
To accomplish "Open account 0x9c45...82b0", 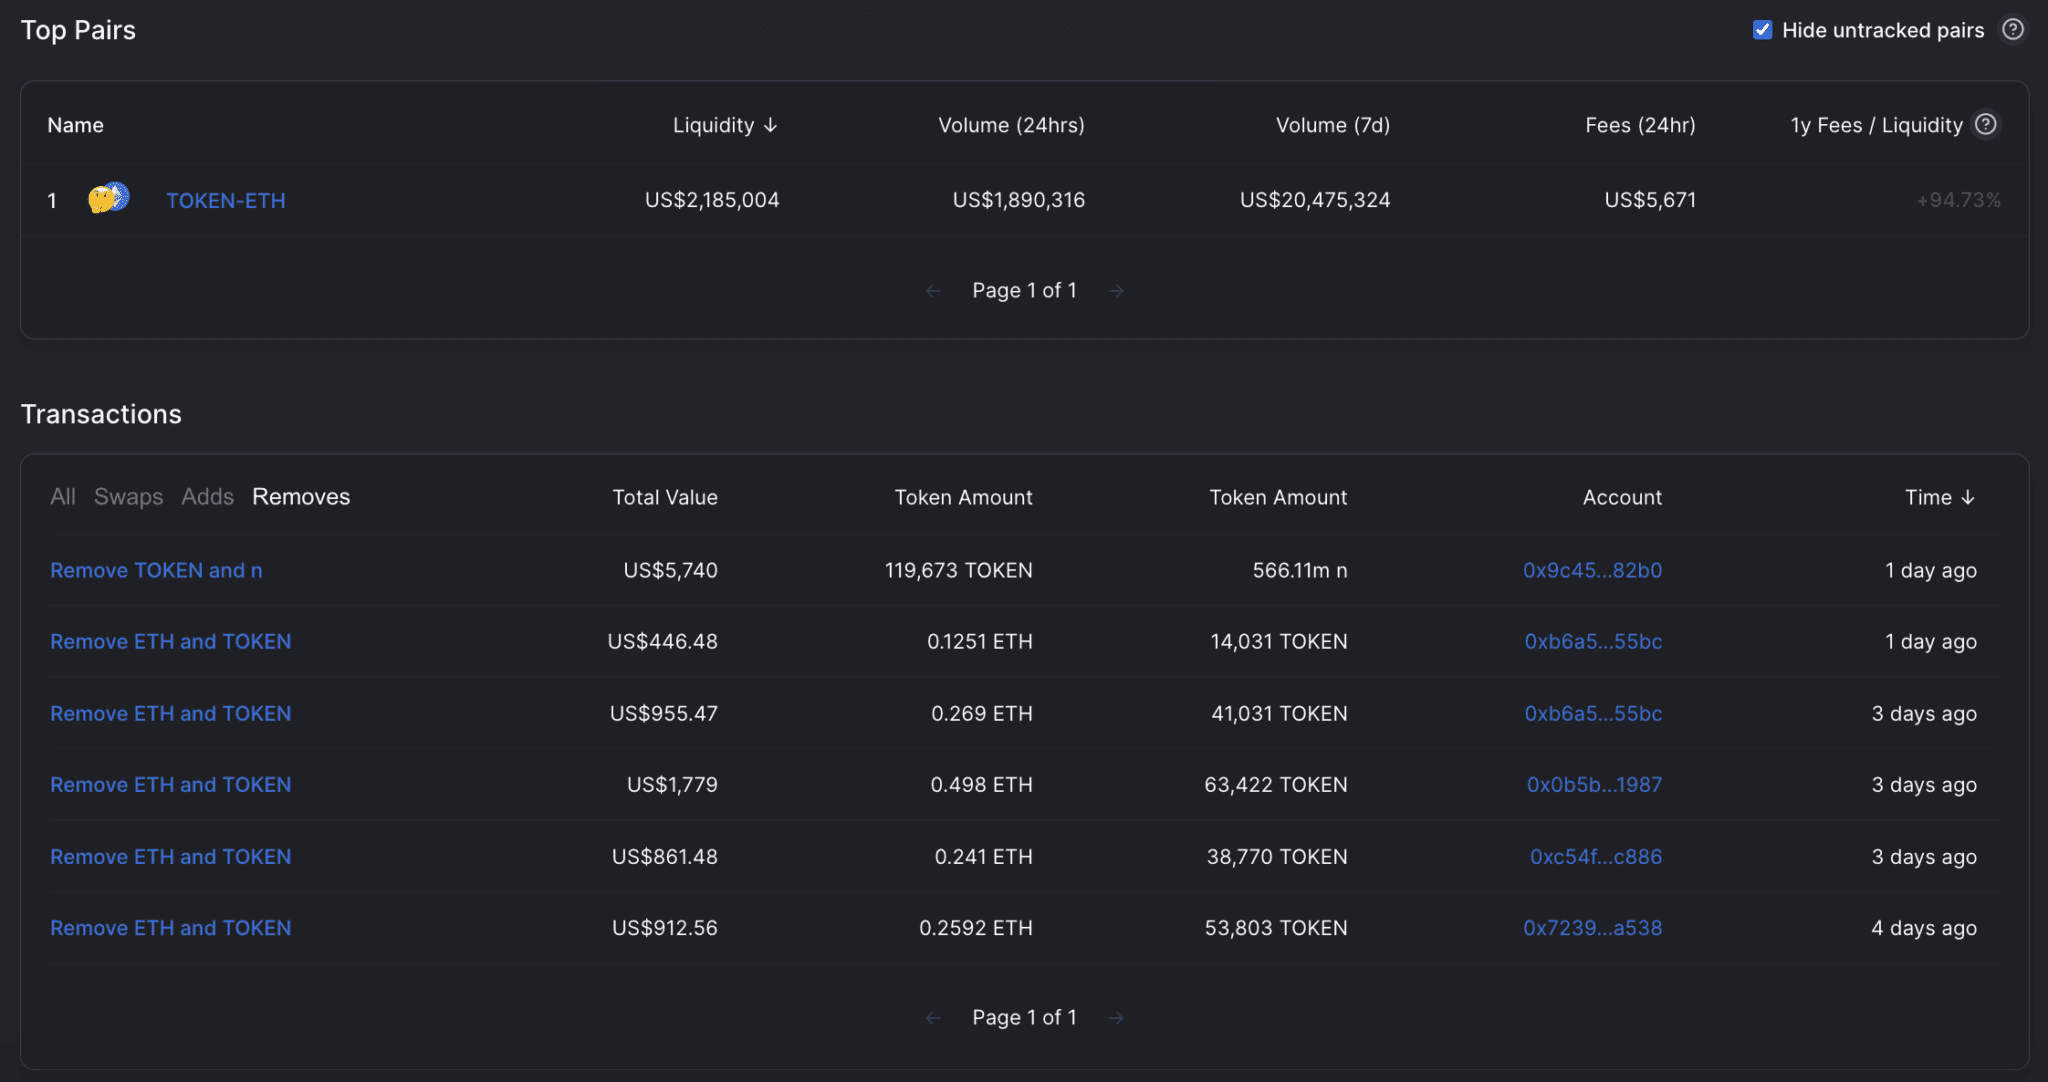I will tap(1592, 570).
